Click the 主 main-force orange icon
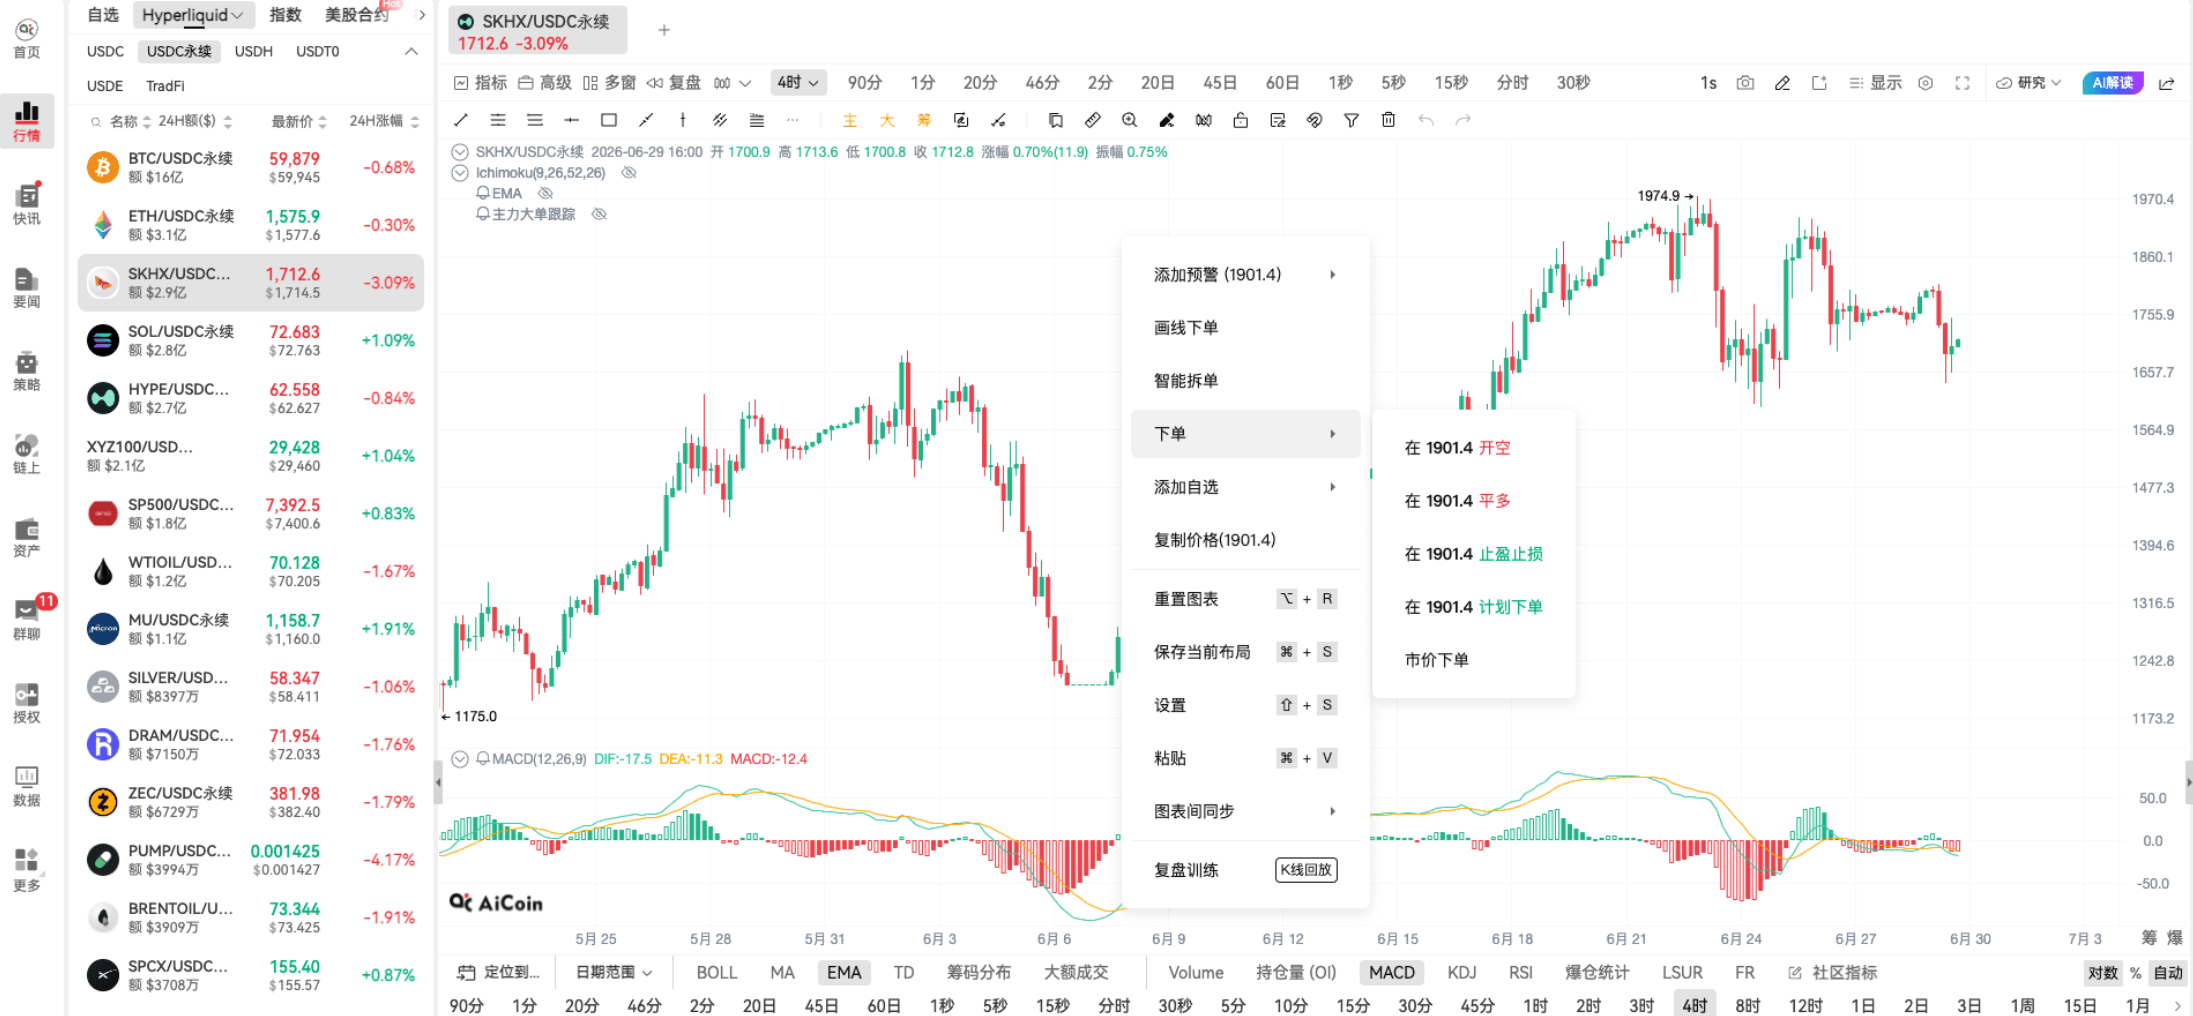The width and height of the screenshot is (2193, 1016). [x=850, y=120]
